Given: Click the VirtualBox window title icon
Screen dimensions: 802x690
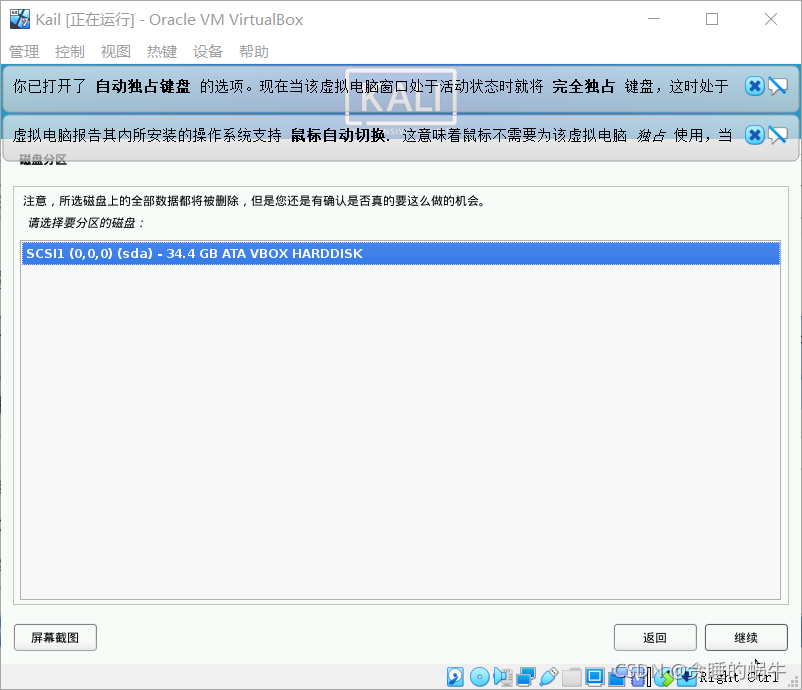Looking at the screenshot, I should [20, 19].
